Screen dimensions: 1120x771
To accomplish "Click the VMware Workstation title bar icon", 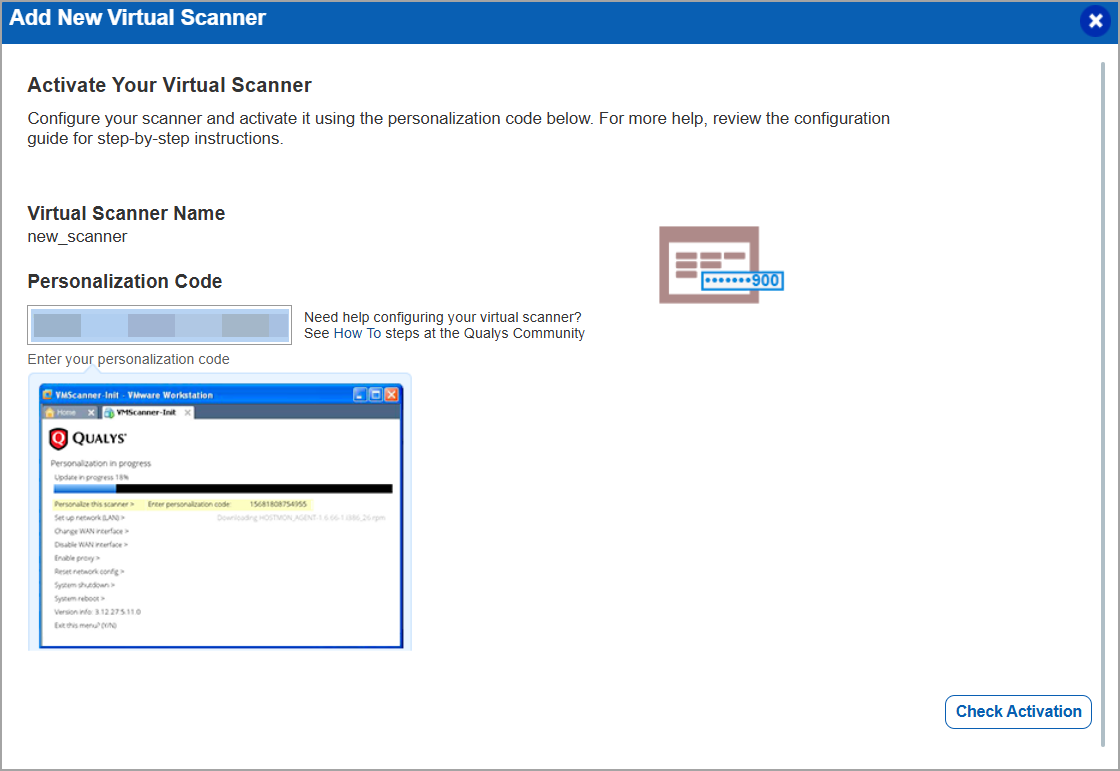I will click(x=47, y=393).
